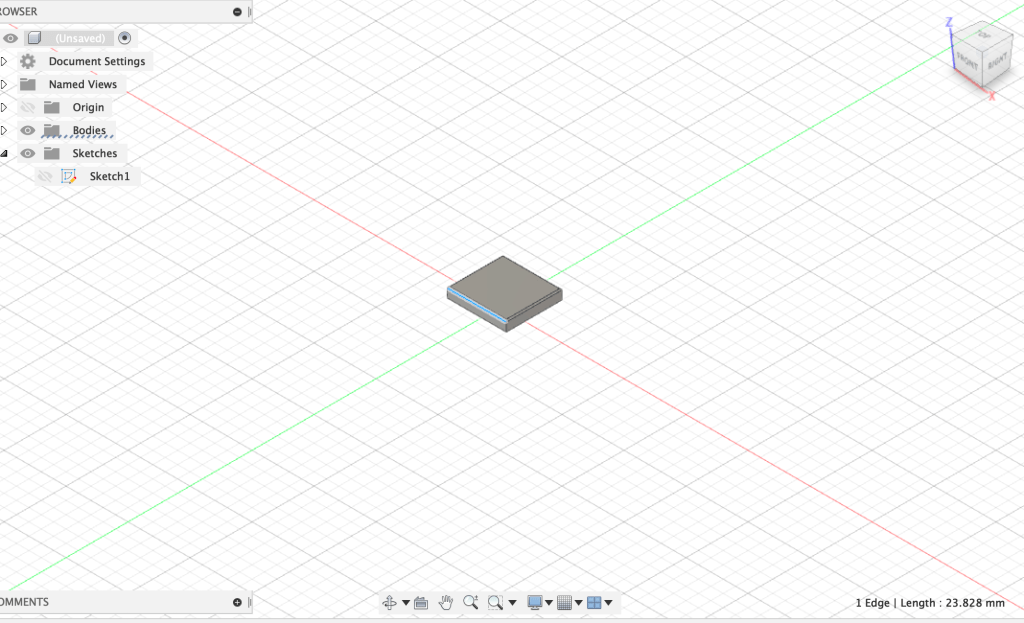Click the Sketch1 sketch icon
The height and width of the screenshot is (623, 1024).
69,177
